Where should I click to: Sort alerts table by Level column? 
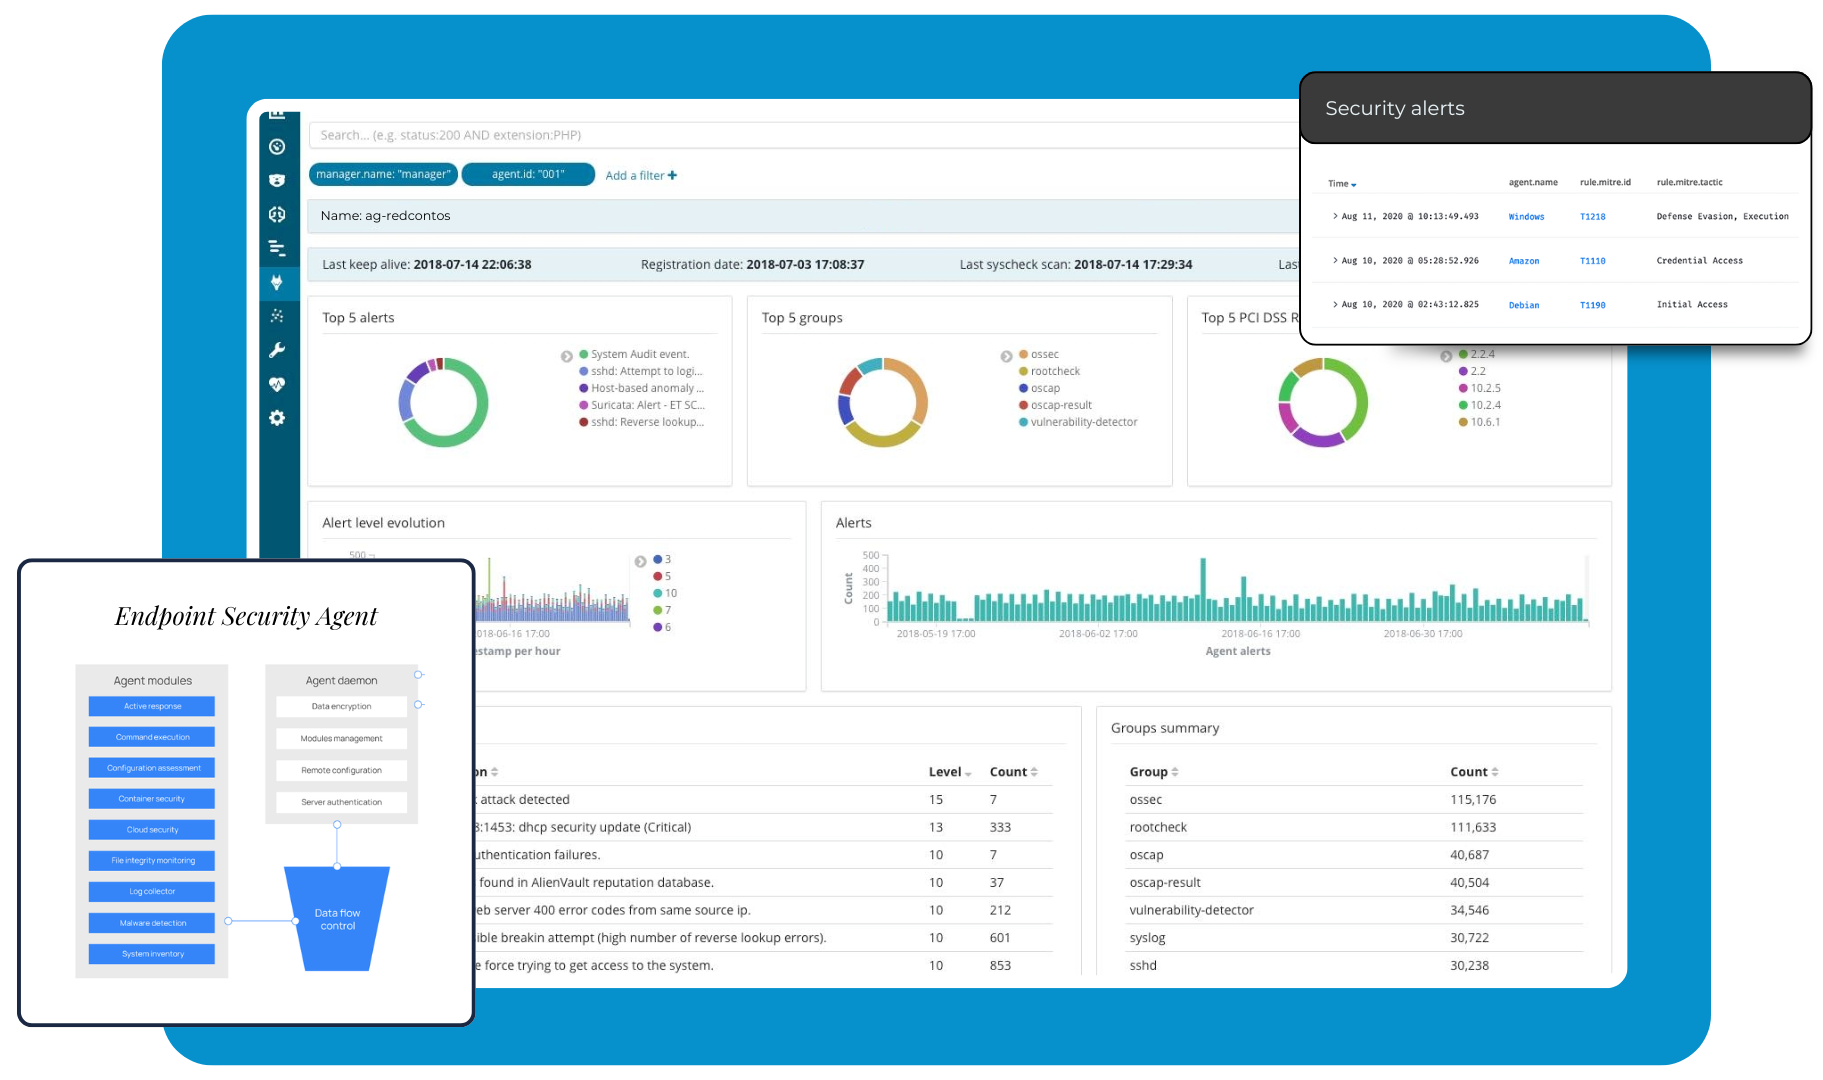pyautogui.click(x=950, y=772)
